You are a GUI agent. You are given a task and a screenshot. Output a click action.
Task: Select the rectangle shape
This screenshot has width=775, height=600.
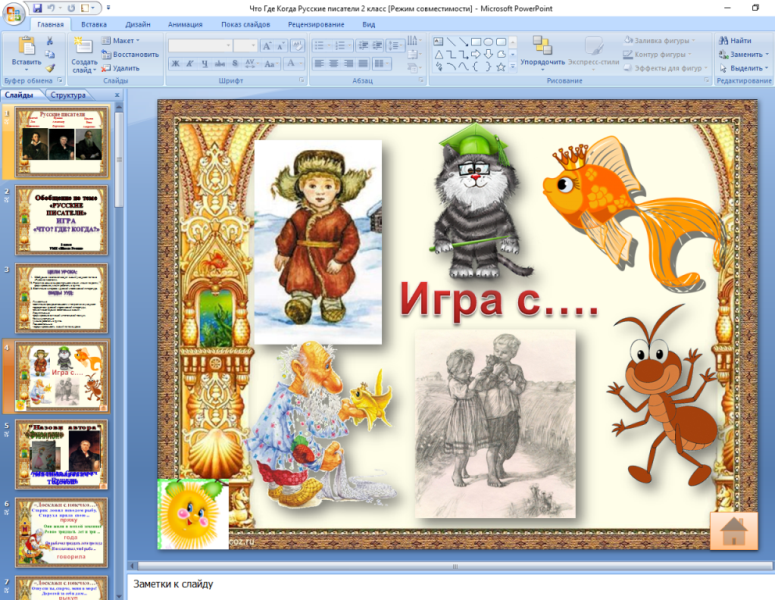pos(476,42)
